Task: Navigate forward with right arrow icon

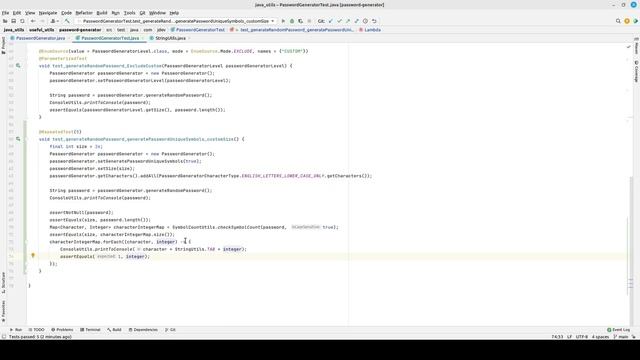Action: (x=42, y=21)
